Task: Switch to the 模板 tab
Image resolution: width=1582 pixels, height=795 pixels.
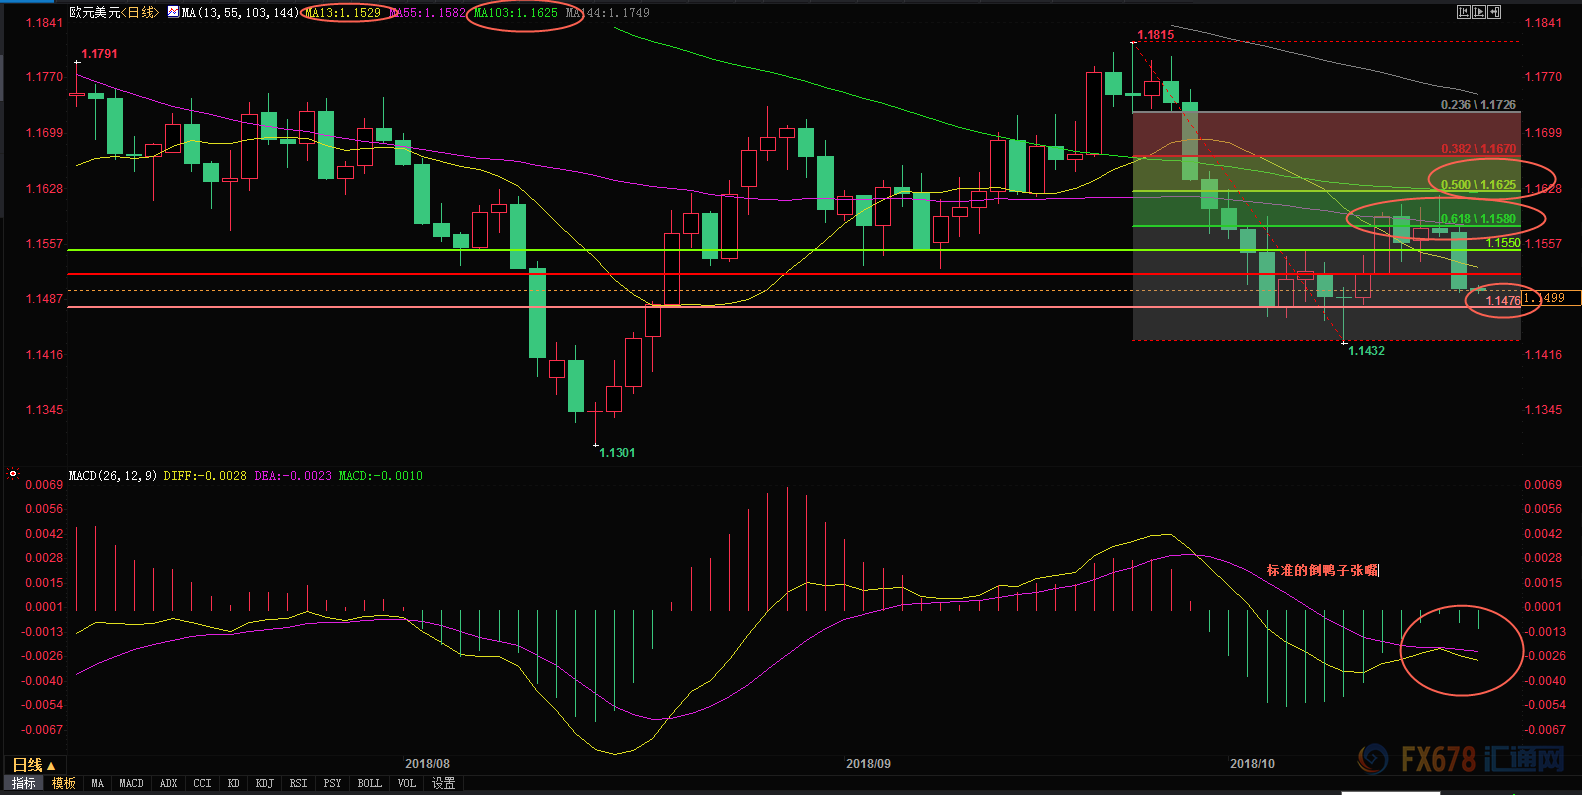Action: point(64,783)
